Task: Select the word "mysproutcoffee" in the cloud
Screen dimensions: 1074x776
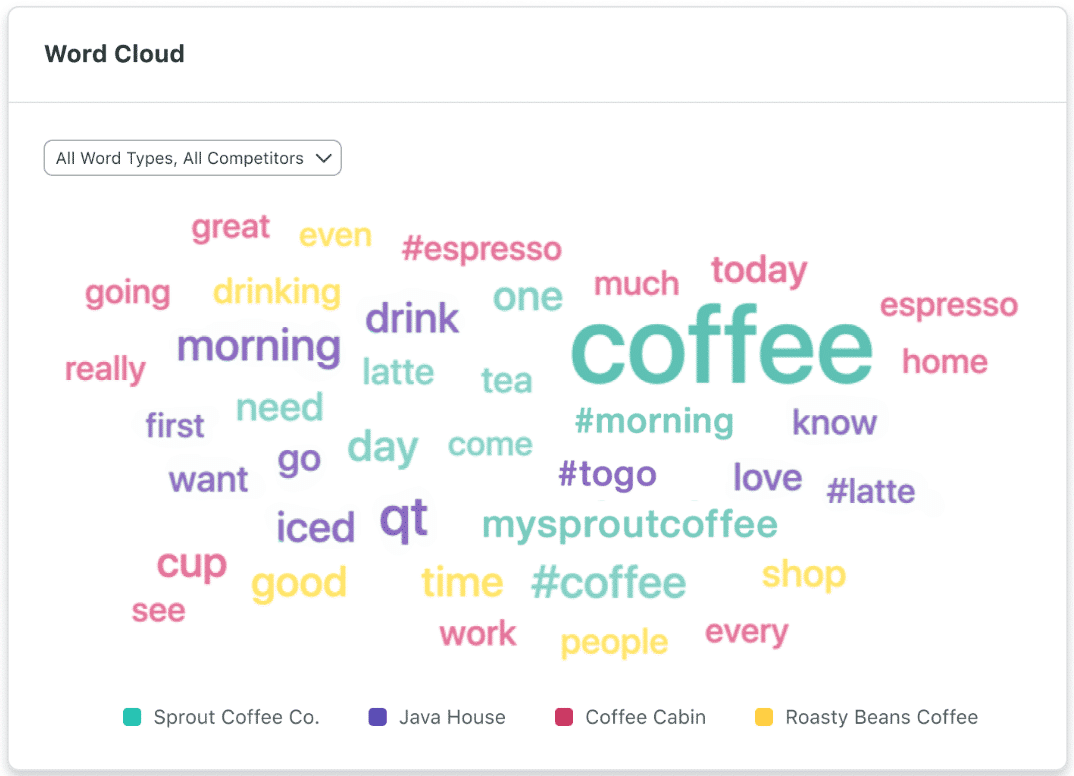Action: (629, 525)
